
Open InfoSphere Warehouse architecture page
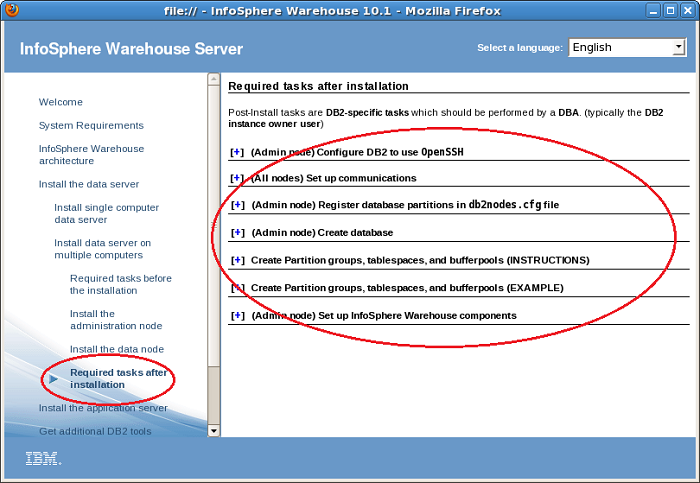[x=91, y=154]
